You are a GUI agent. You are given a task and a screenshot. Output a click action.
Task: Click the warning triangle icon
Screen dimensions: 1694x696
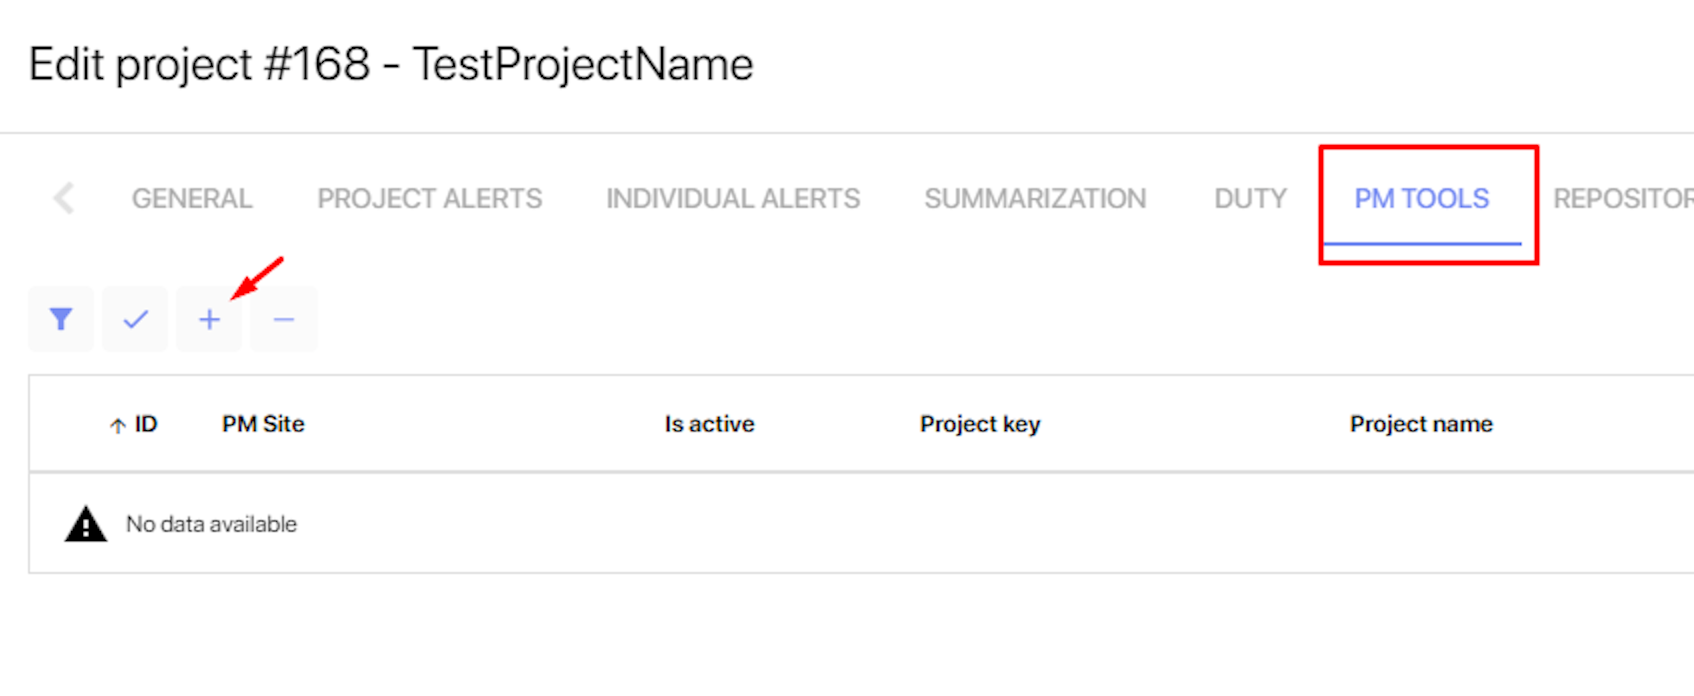click(x=86, y=524)
